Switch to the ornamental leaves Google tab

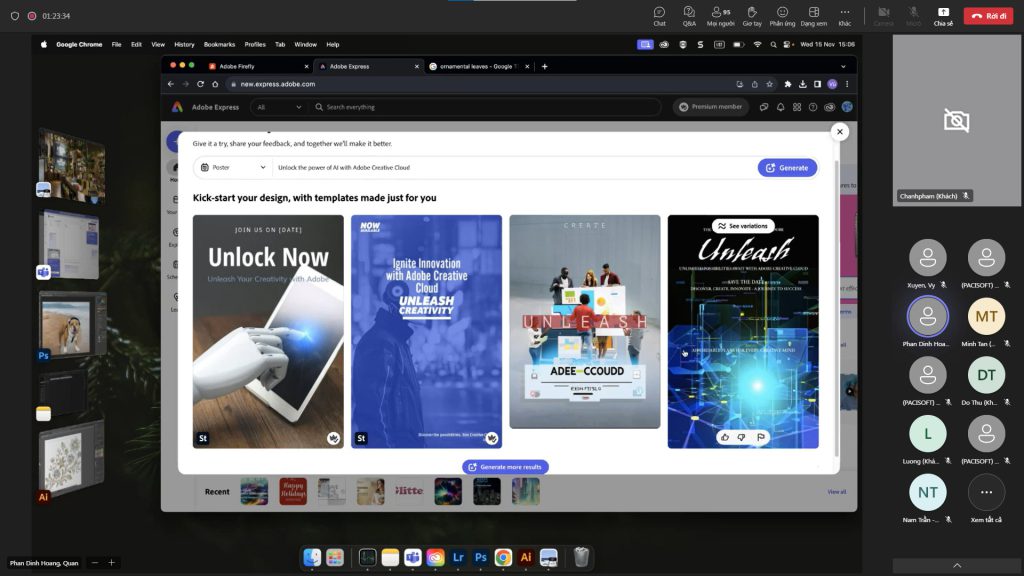[479, 66]
